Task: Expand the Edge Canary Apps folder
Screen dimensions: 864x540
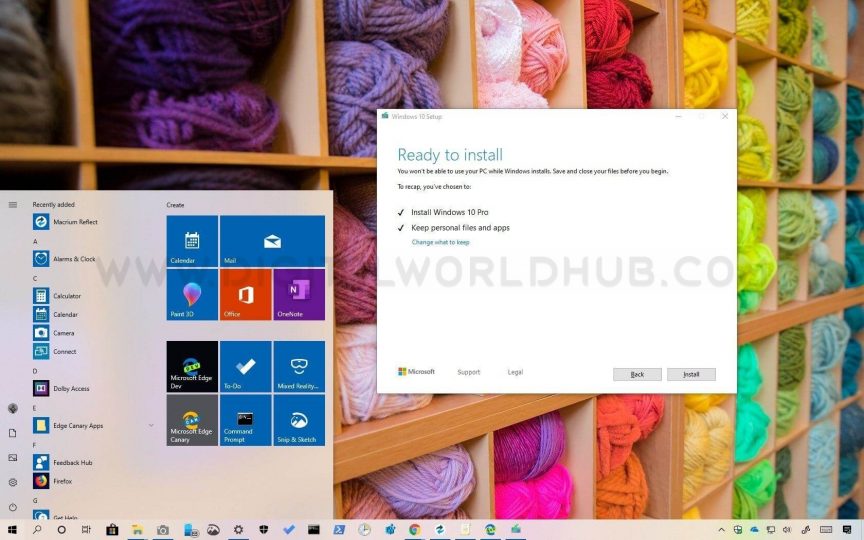Action: (x=151, y=426)
